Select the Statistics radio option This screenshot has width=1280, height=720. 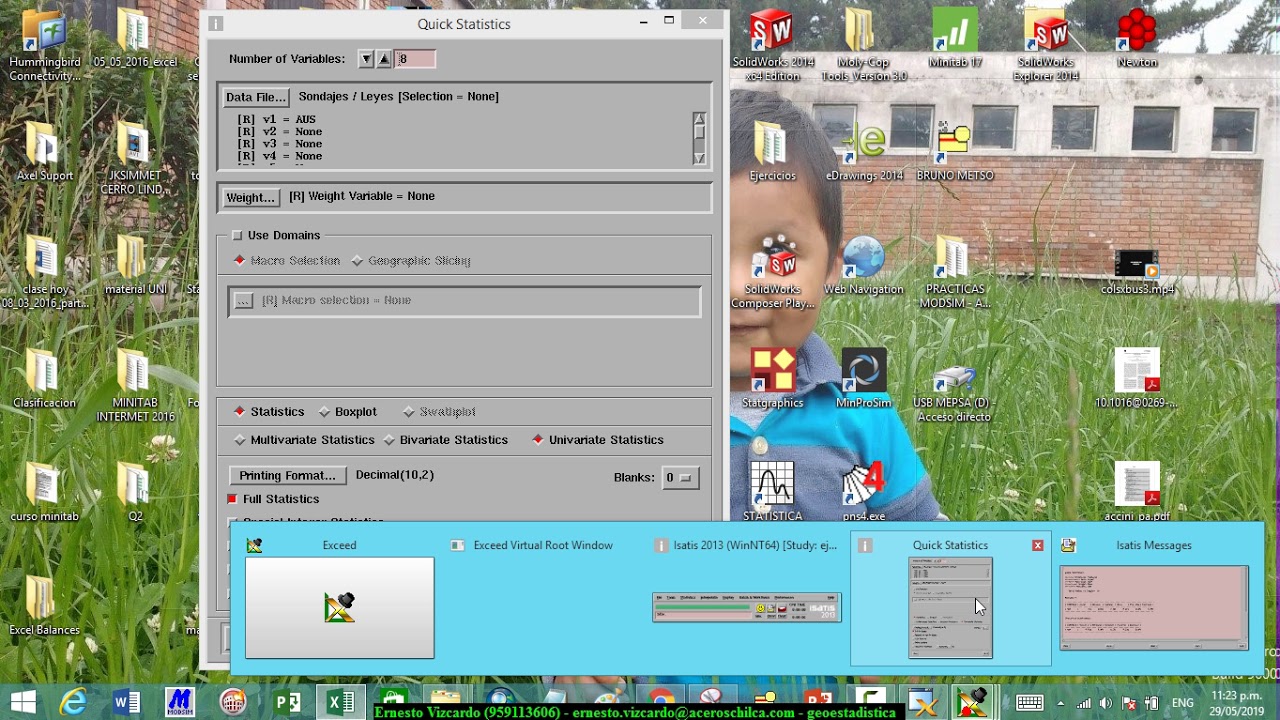(x=269, y=411)
